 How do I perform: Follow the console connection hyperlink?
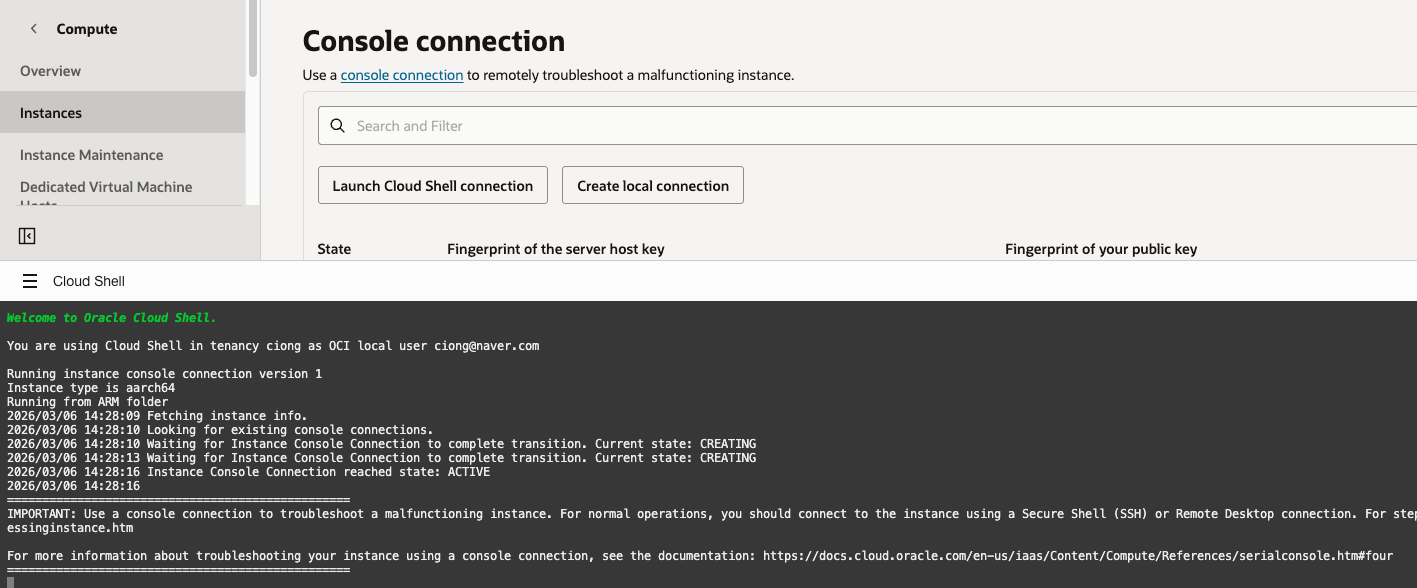pos(402,75)
